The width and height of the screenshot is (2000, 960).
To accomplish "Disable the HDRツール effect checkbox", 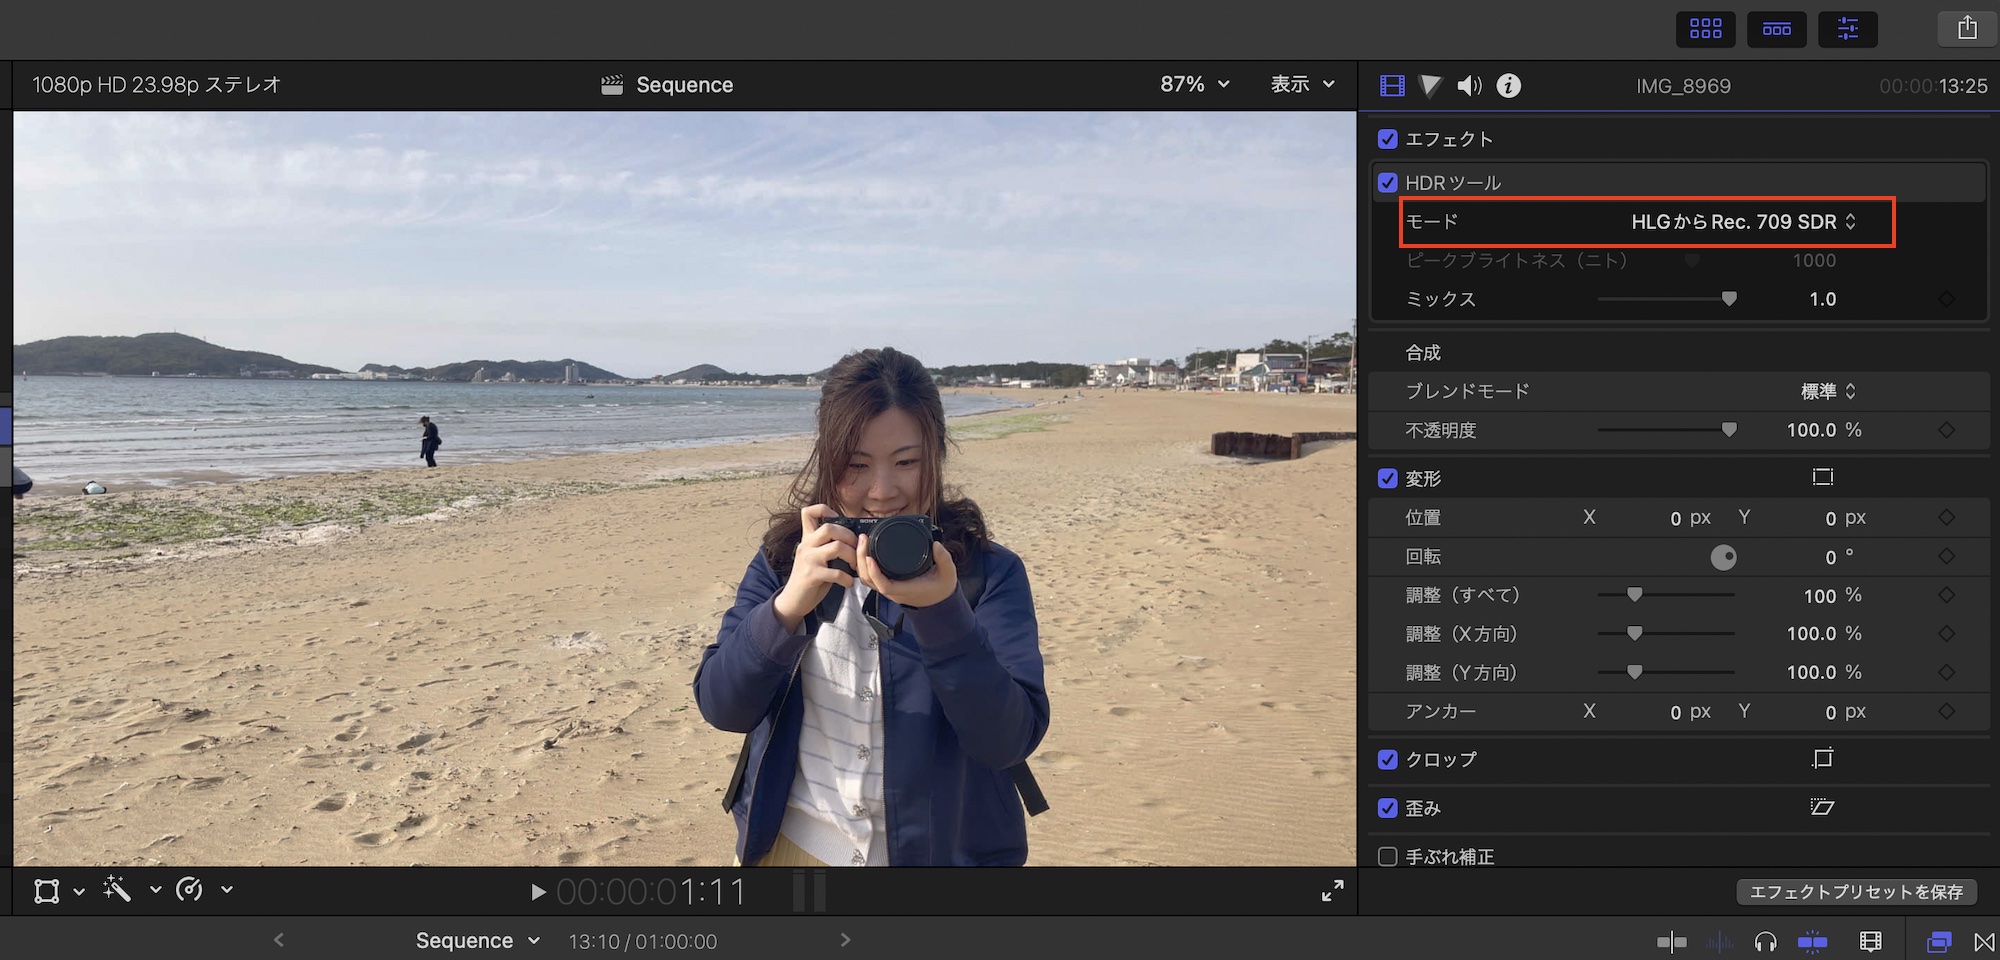I will [1387, 183].
